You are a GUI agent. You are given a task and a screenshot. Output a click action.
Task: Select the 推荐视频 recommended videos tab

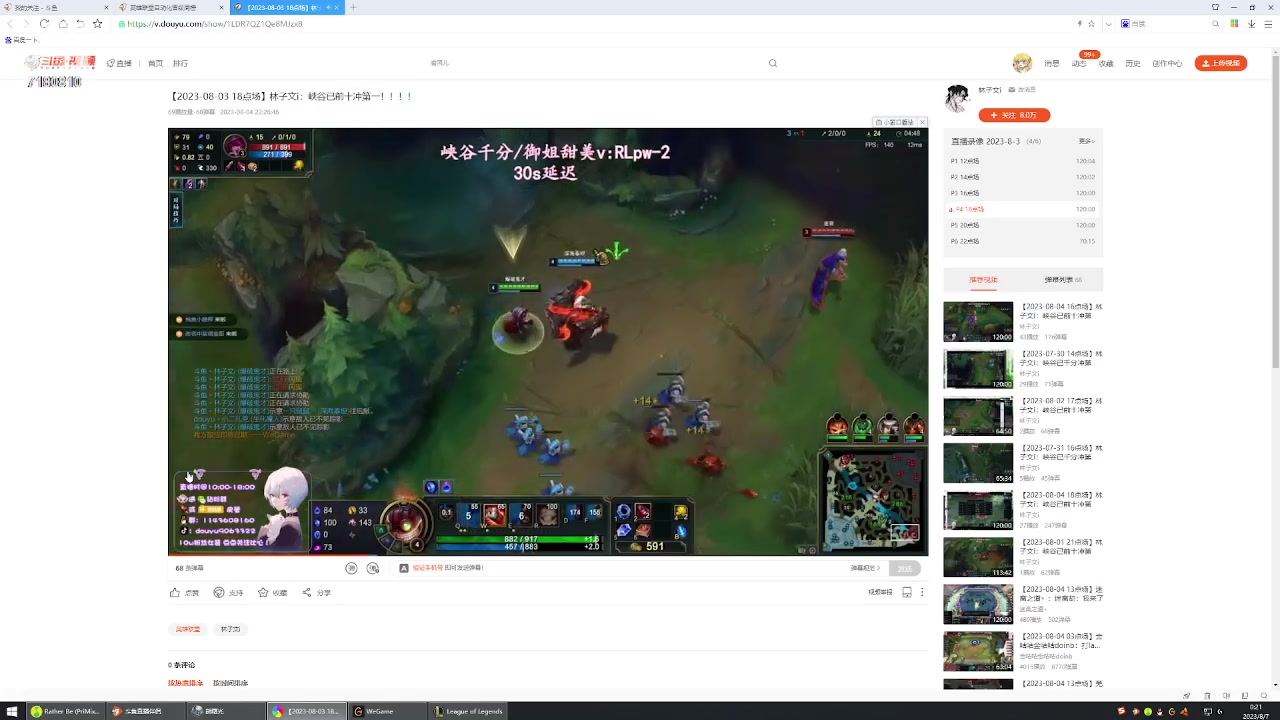pyautogui.click(x=983, y=280)
